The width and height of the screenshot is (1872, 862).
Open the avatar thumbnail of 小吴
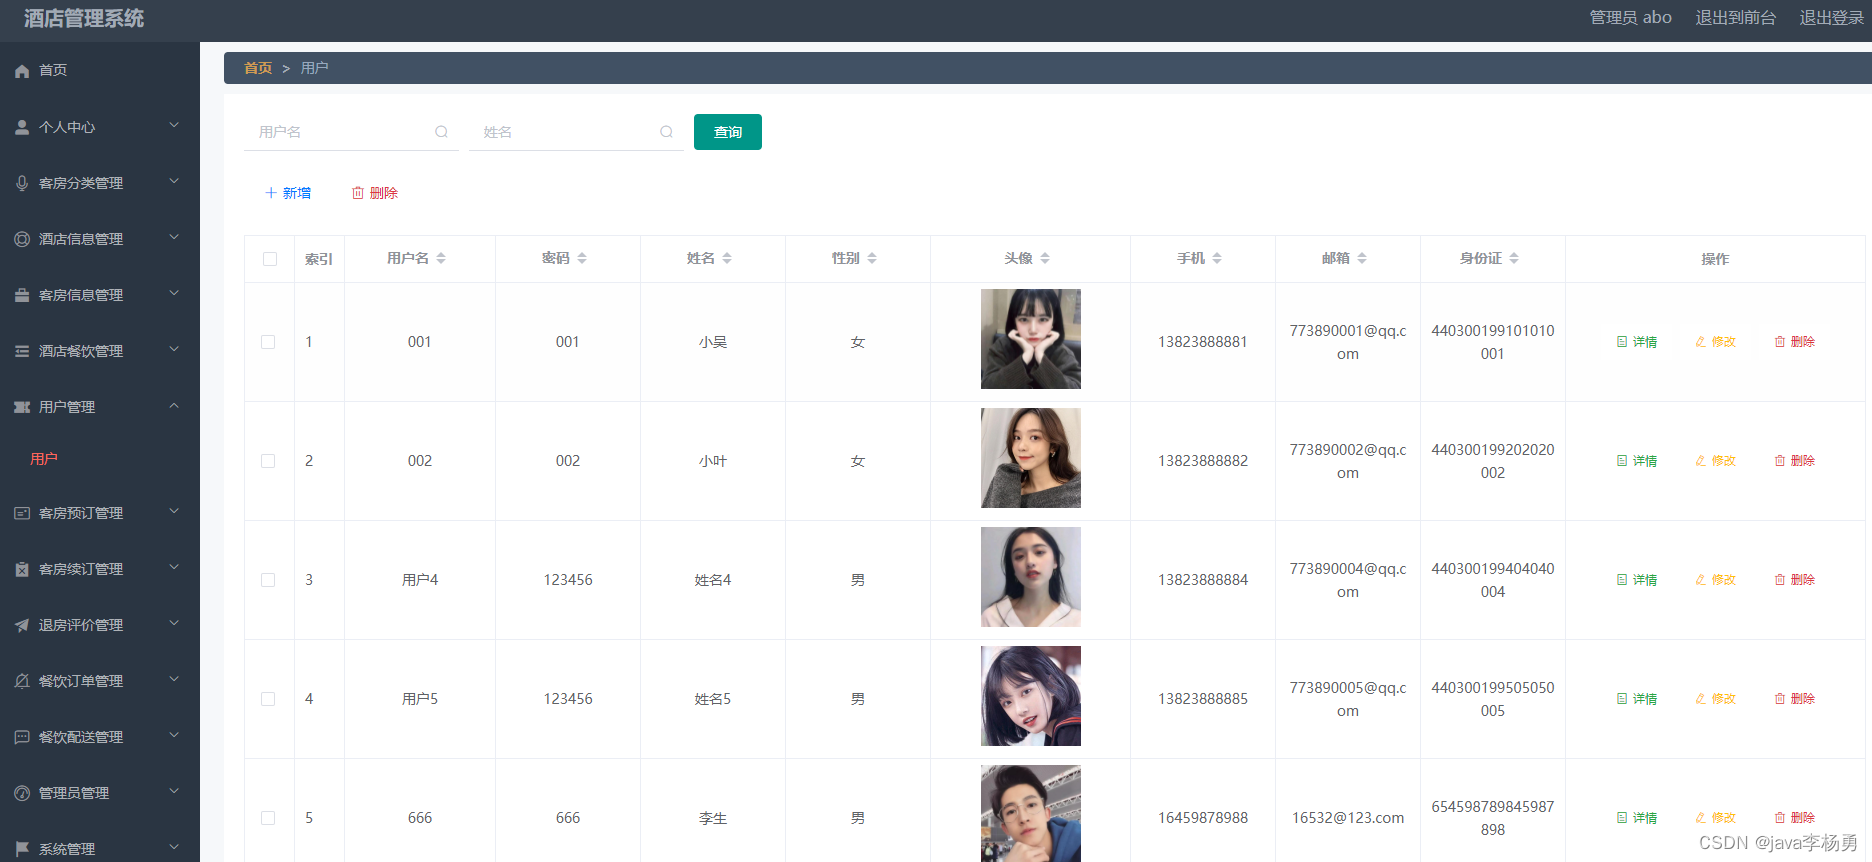(x=1031, y=339)
